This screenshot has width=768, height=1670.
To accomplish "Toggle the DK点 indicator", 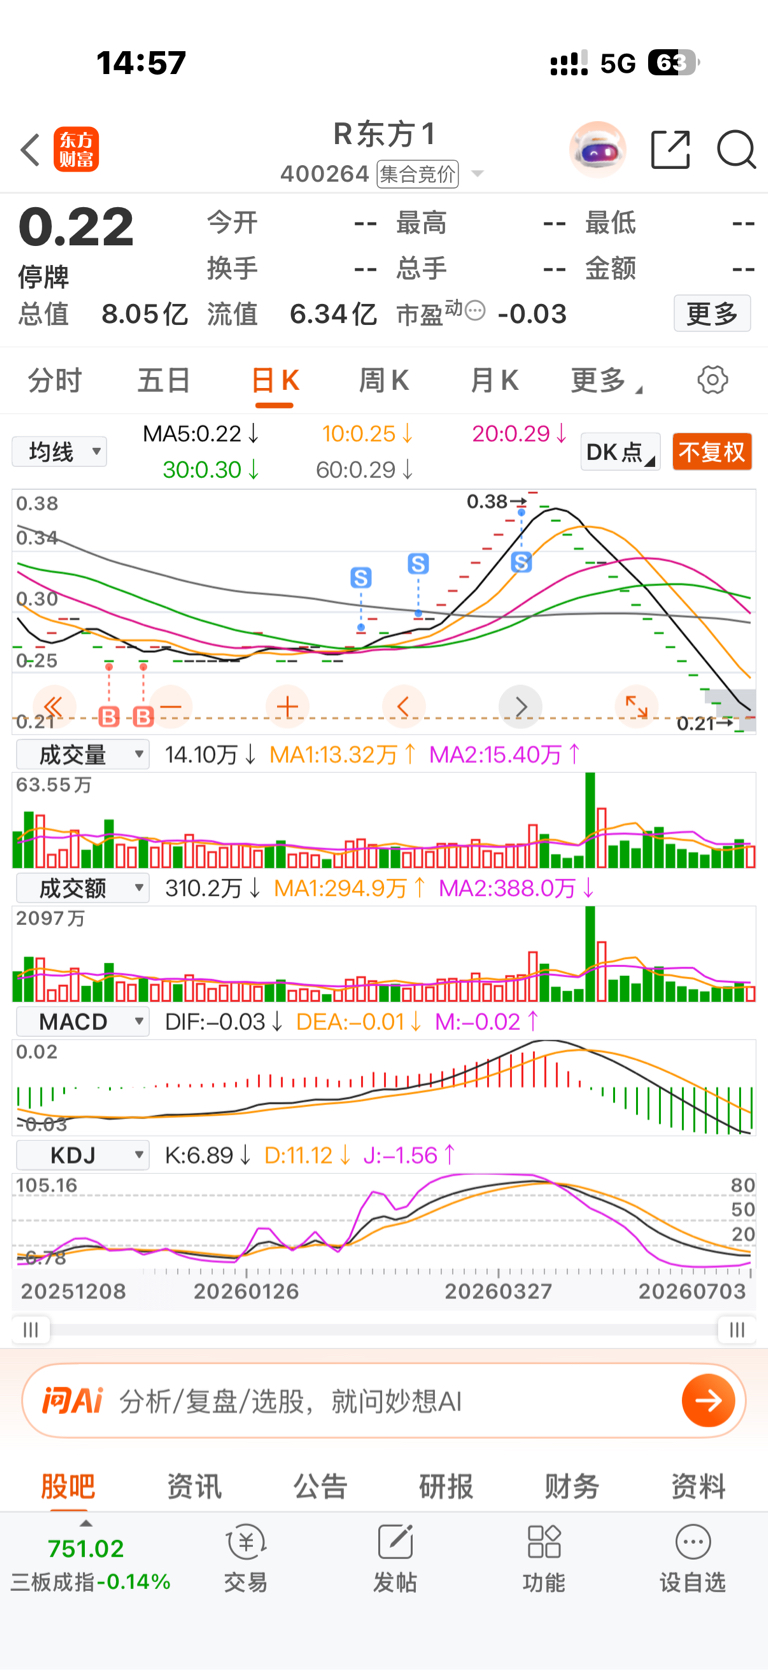I will (x=620, y=452).
